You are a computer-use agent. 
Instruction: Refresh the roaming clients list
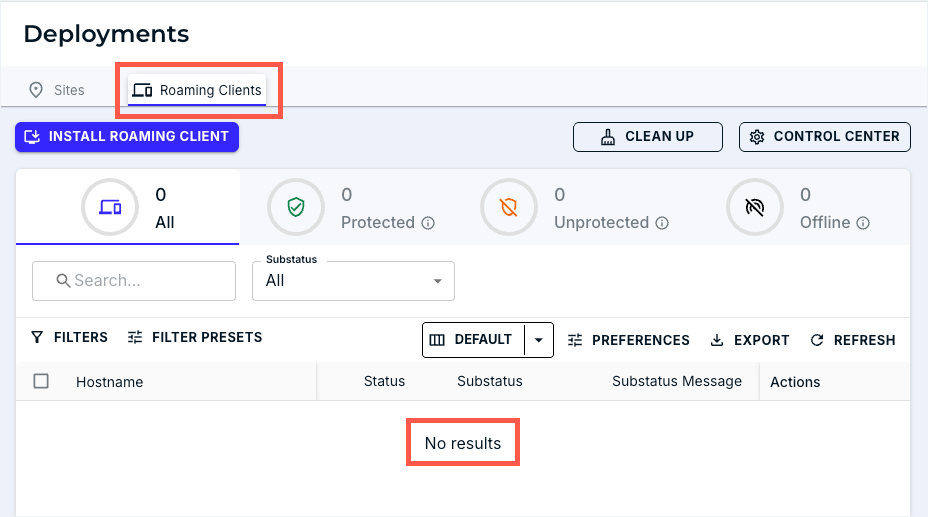pos(852,340)
